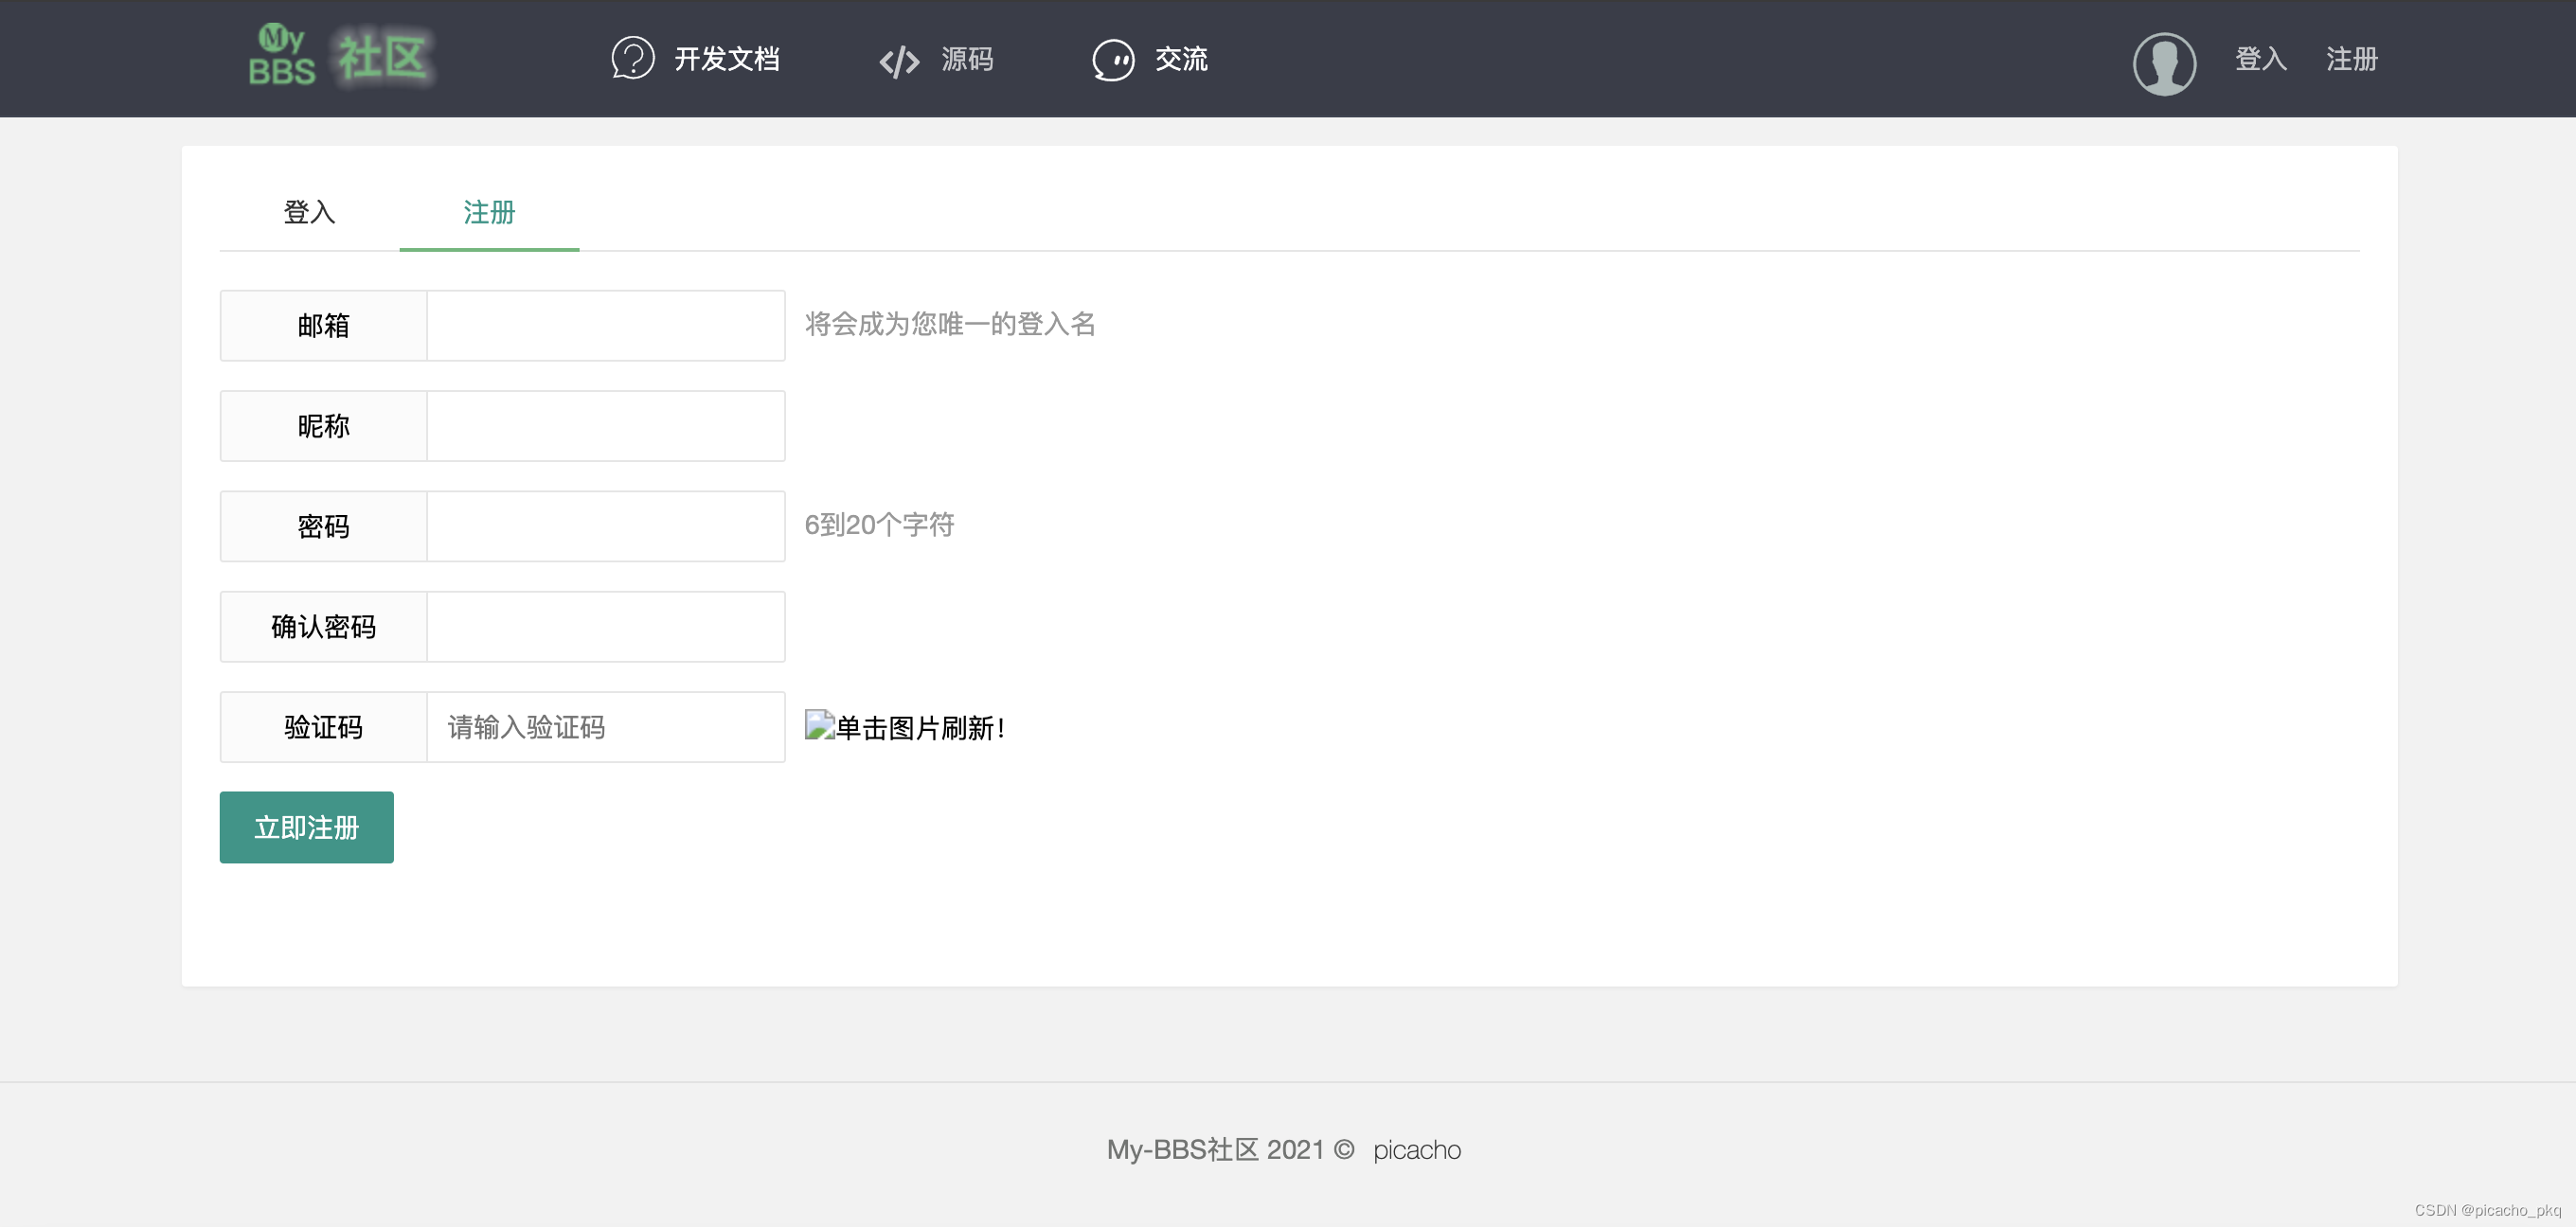Click 登入 link in the header
The image size is (2576, 1227).
coord(2260,59)
